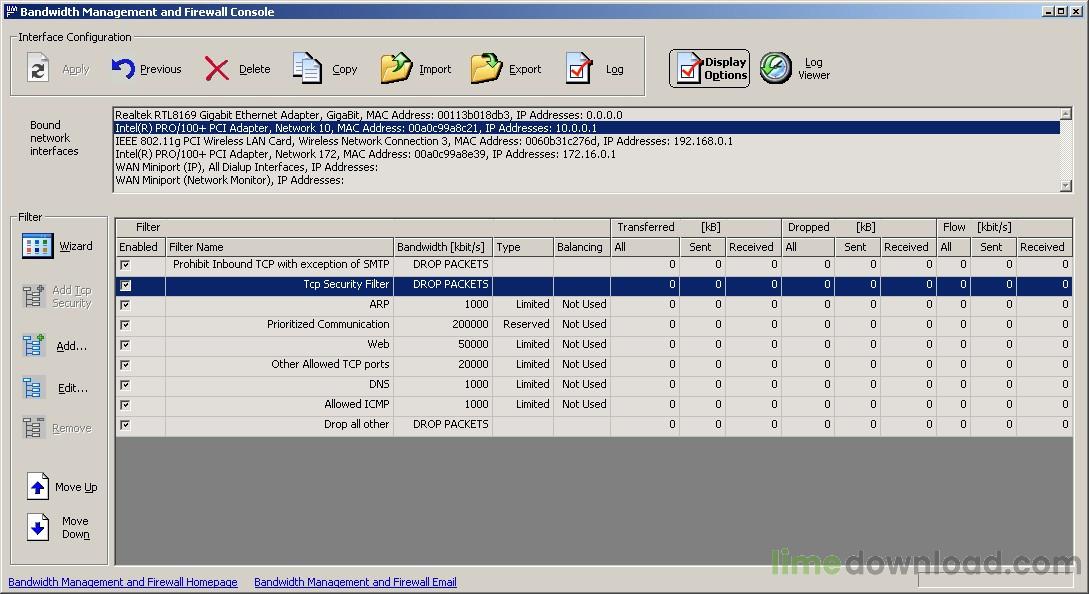The image size is (1089, 594).
Task: Click the Export folder icon
Action: click(486, 68)
